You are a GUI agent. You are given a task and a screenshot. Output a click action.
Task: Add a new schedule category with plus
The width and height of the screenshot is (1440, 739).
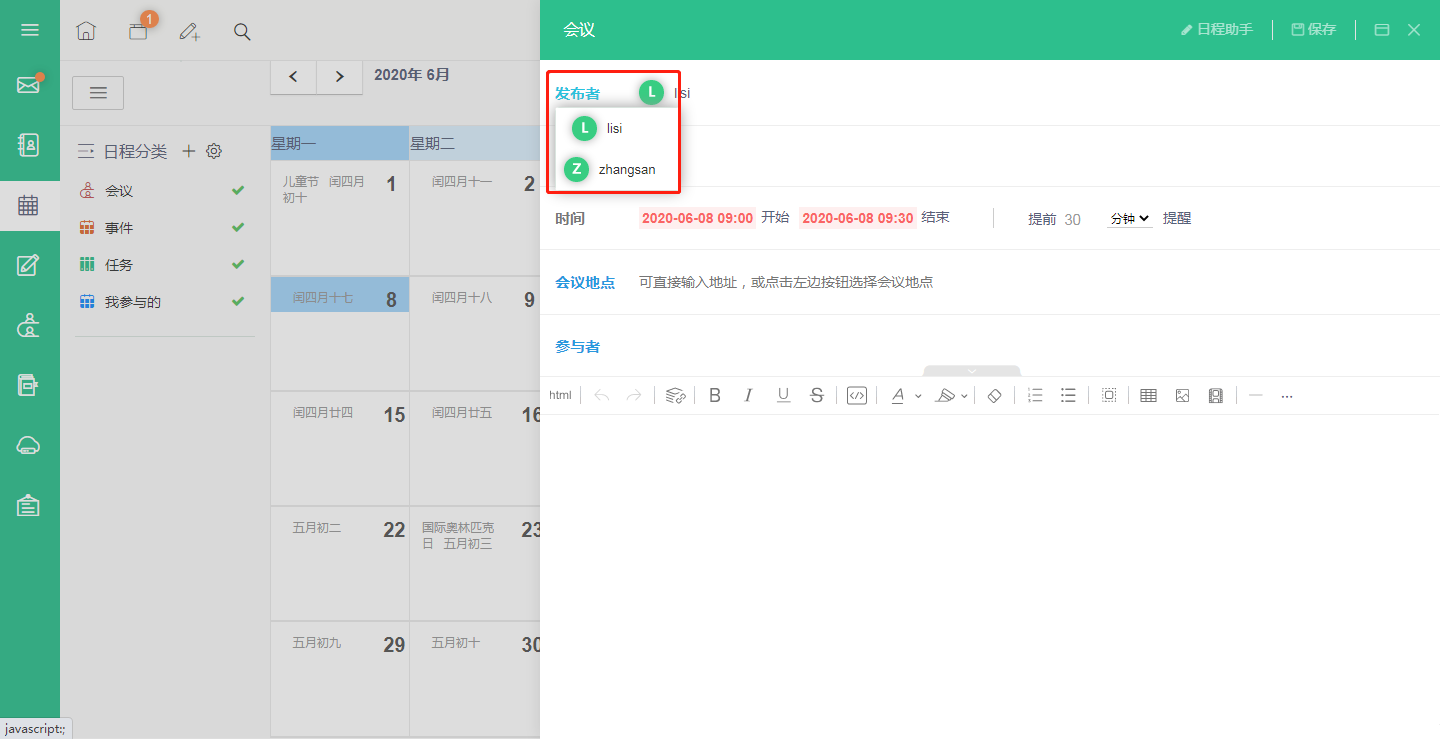click(x=188, y=151)
